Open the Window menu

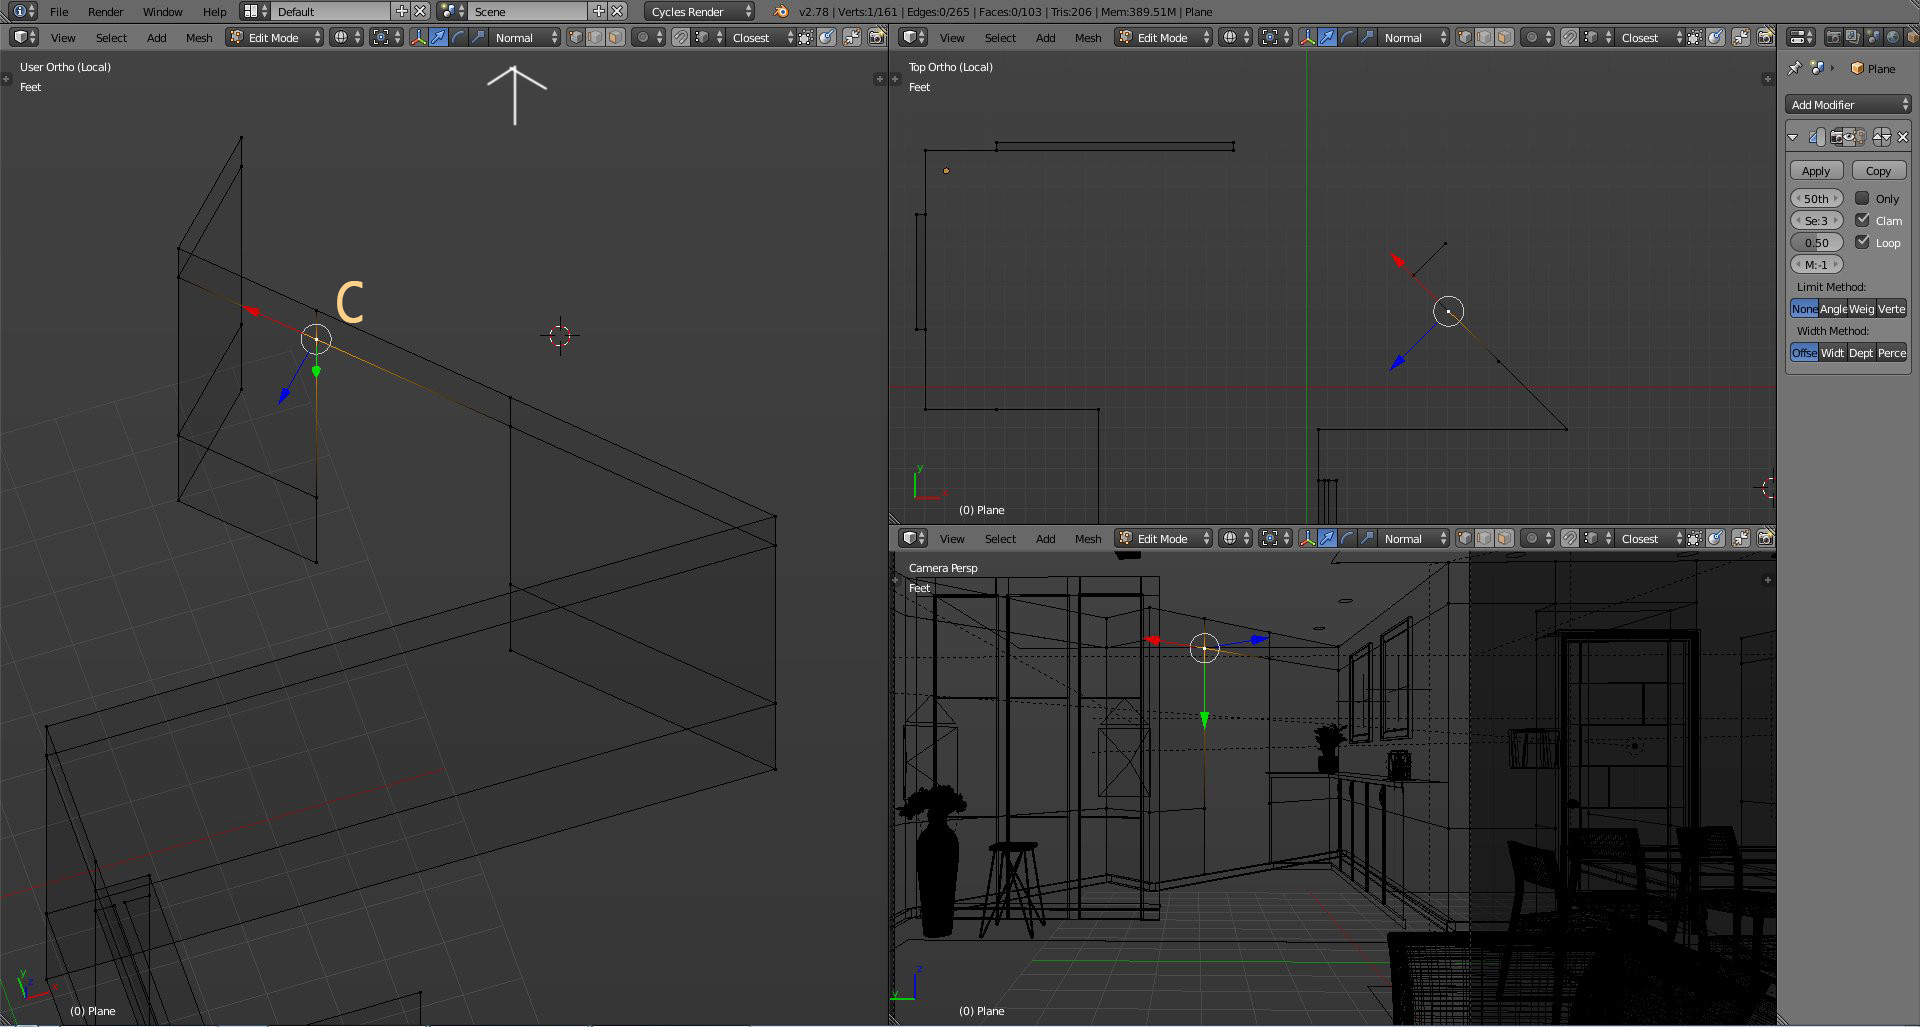163,11
